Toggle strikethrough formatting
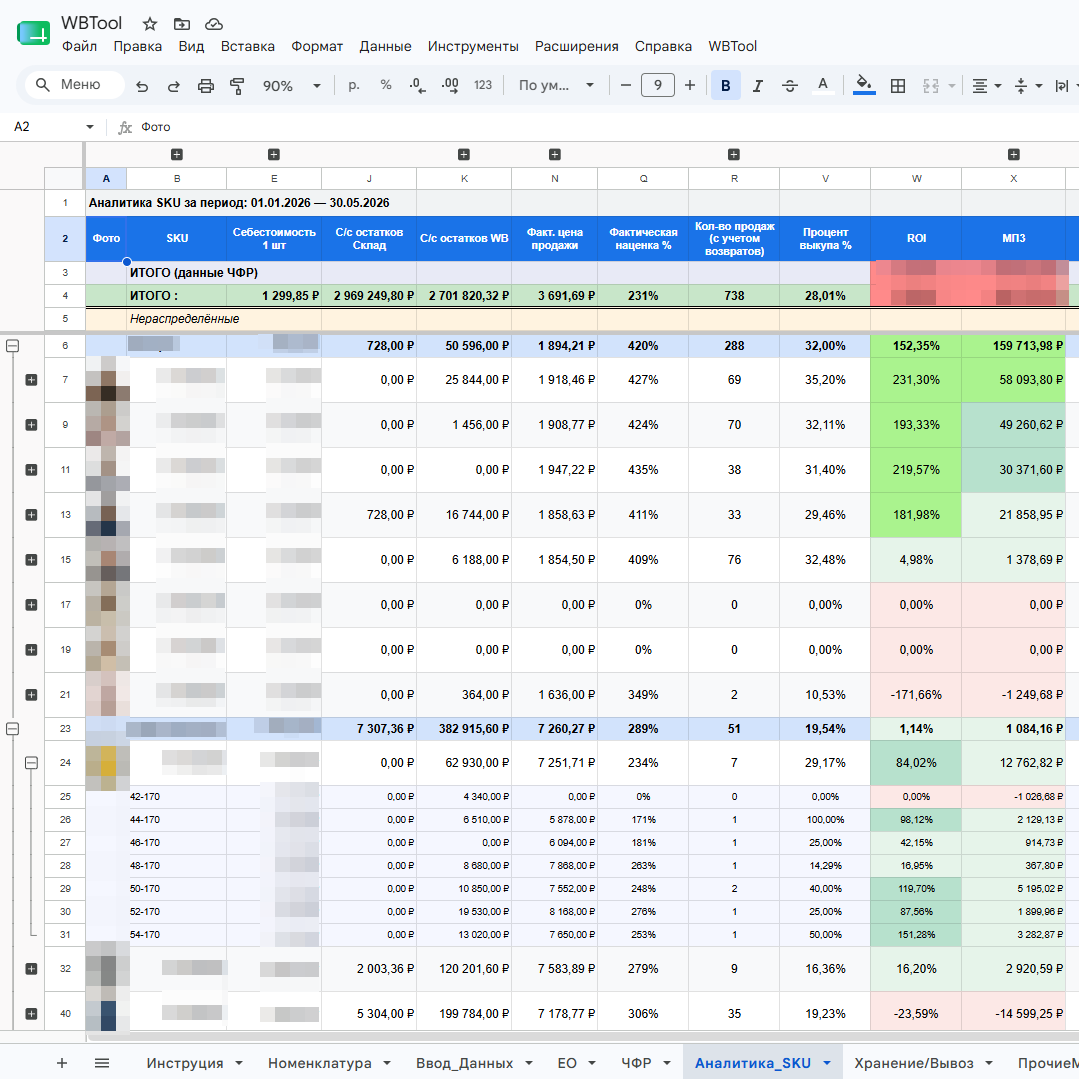1079x1079 pixels. tap(790, 85)
